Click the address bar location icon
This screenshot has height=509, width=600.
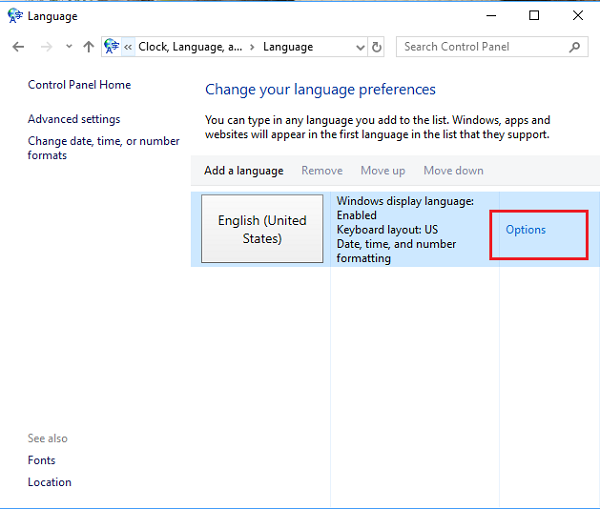pos(112,47)
